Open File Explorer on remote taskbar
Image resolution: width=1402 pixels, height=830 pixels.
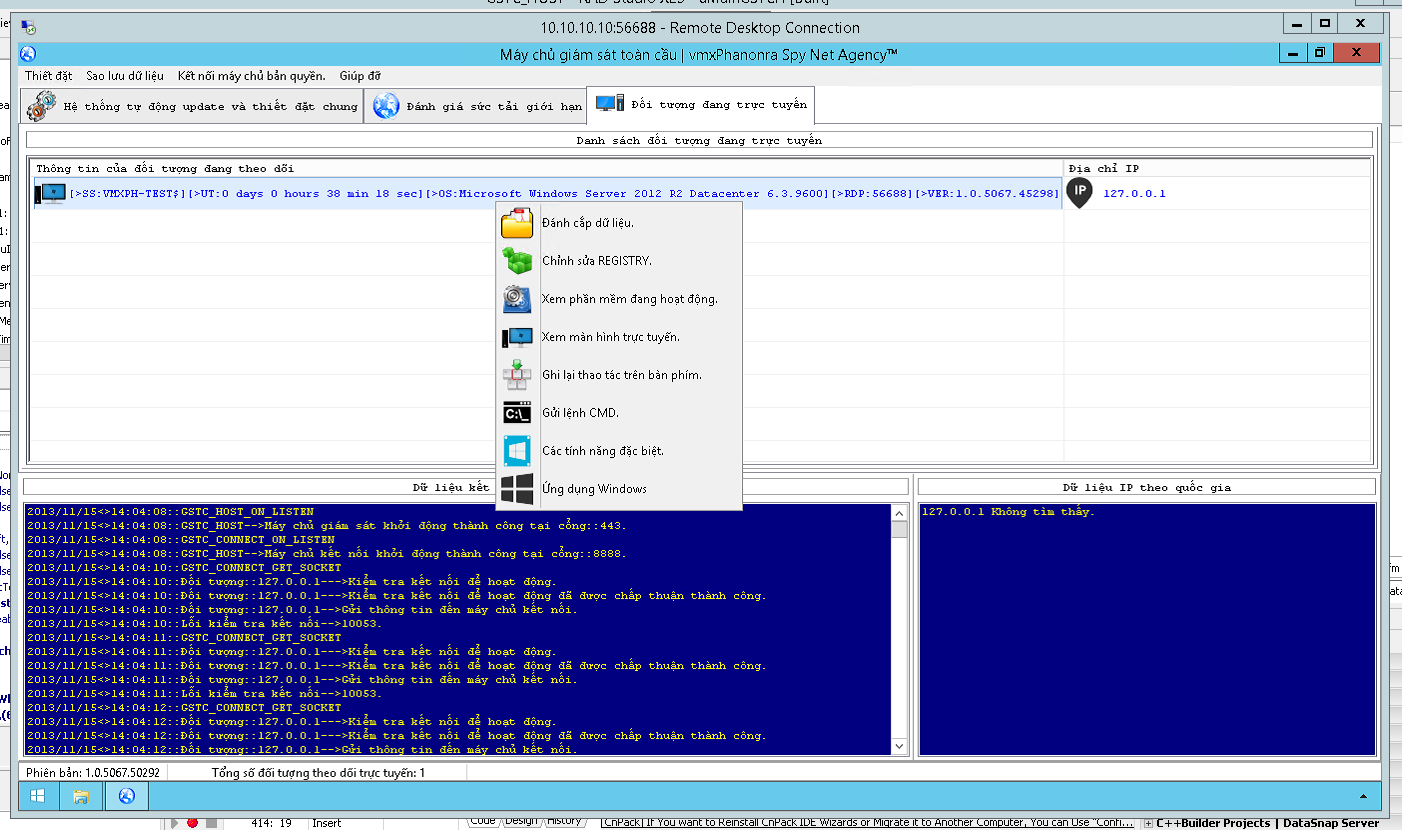point(82,796)
